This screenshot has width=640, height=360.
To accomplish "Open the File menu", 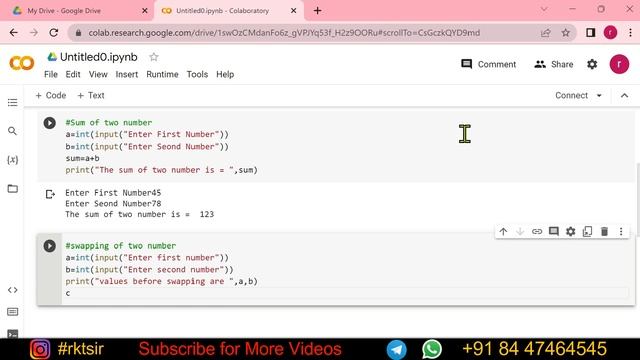I will pos(51,74).
